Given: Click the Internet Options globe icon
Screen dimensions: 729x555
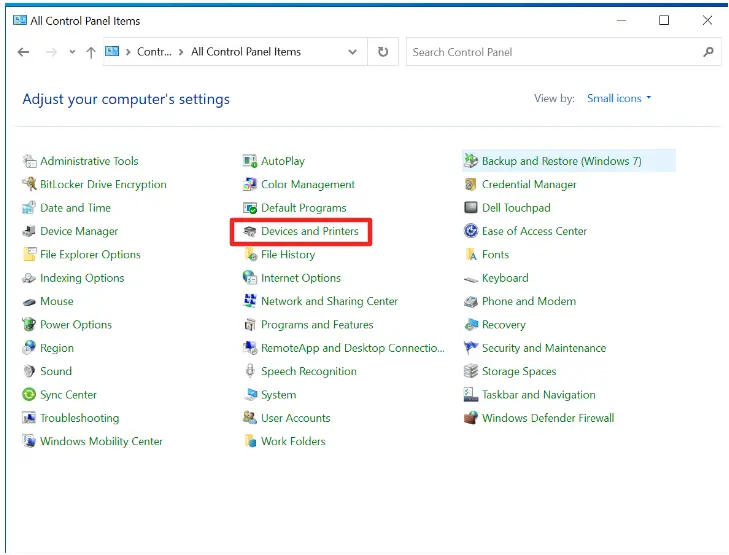Looking at the screenshot, I should tap(250, 278).
